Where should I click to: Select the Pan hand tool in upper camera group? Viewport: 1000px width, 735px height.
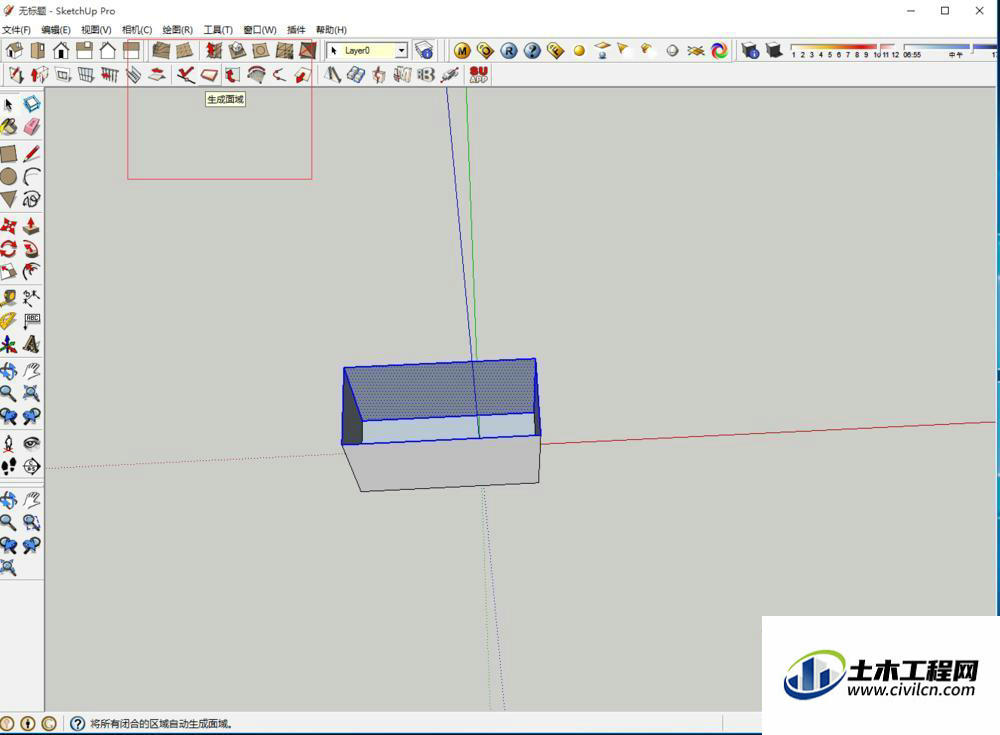tap(31, 371)
